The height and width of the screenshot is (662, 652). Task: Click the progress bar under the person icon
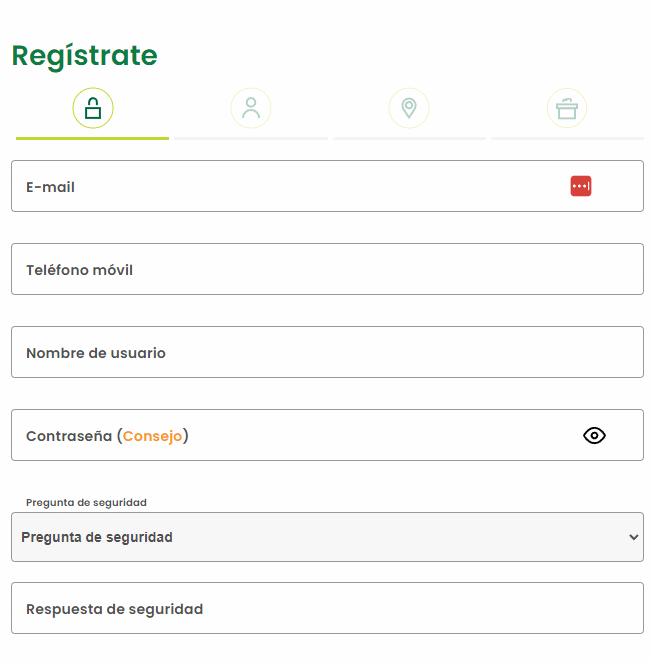251,138
